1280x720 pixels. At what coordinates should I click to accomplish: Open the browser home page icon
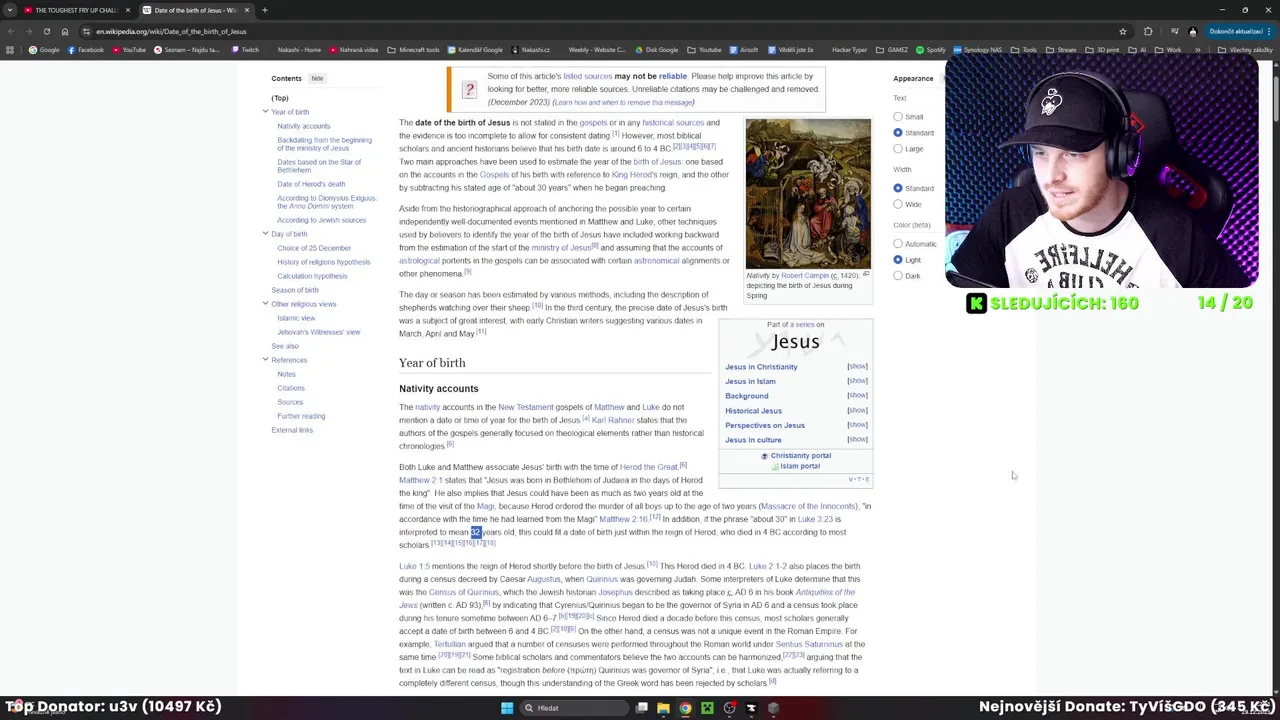(x=64, y=31)
